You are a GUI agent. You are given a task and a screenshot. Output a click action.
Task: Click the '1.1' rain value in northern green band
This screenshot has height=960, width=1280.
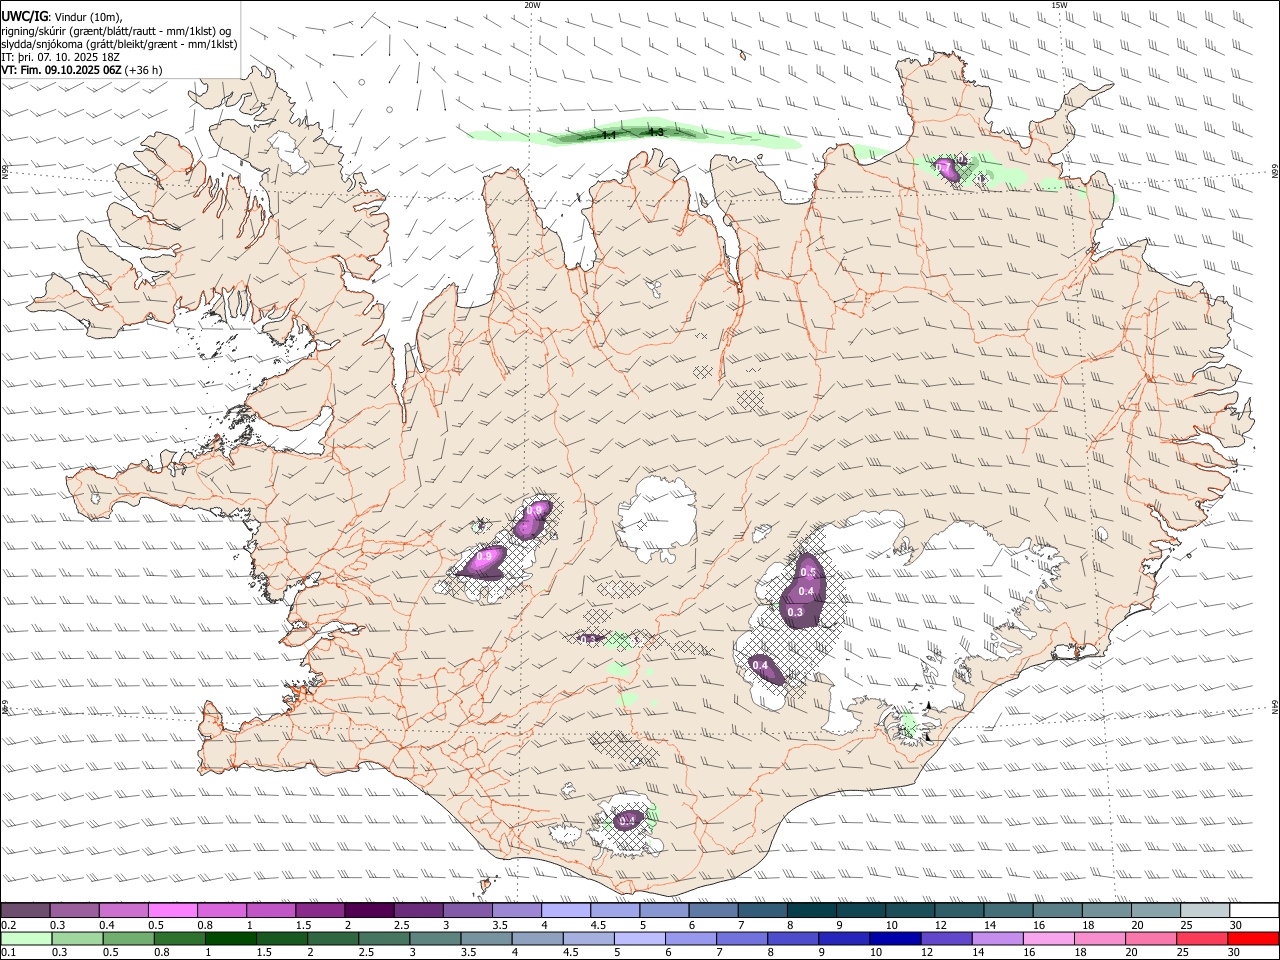tap(609, 135)
